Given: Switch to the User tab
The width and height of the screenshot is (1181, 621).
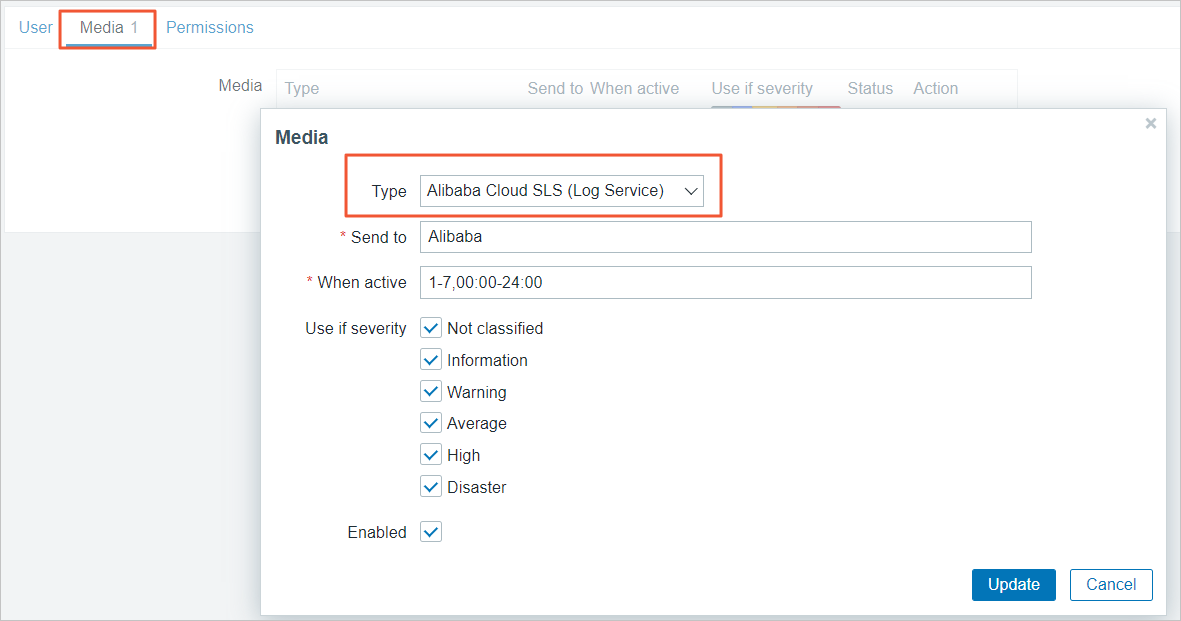Looking at the screenshot, I should [x=36, y=28].
